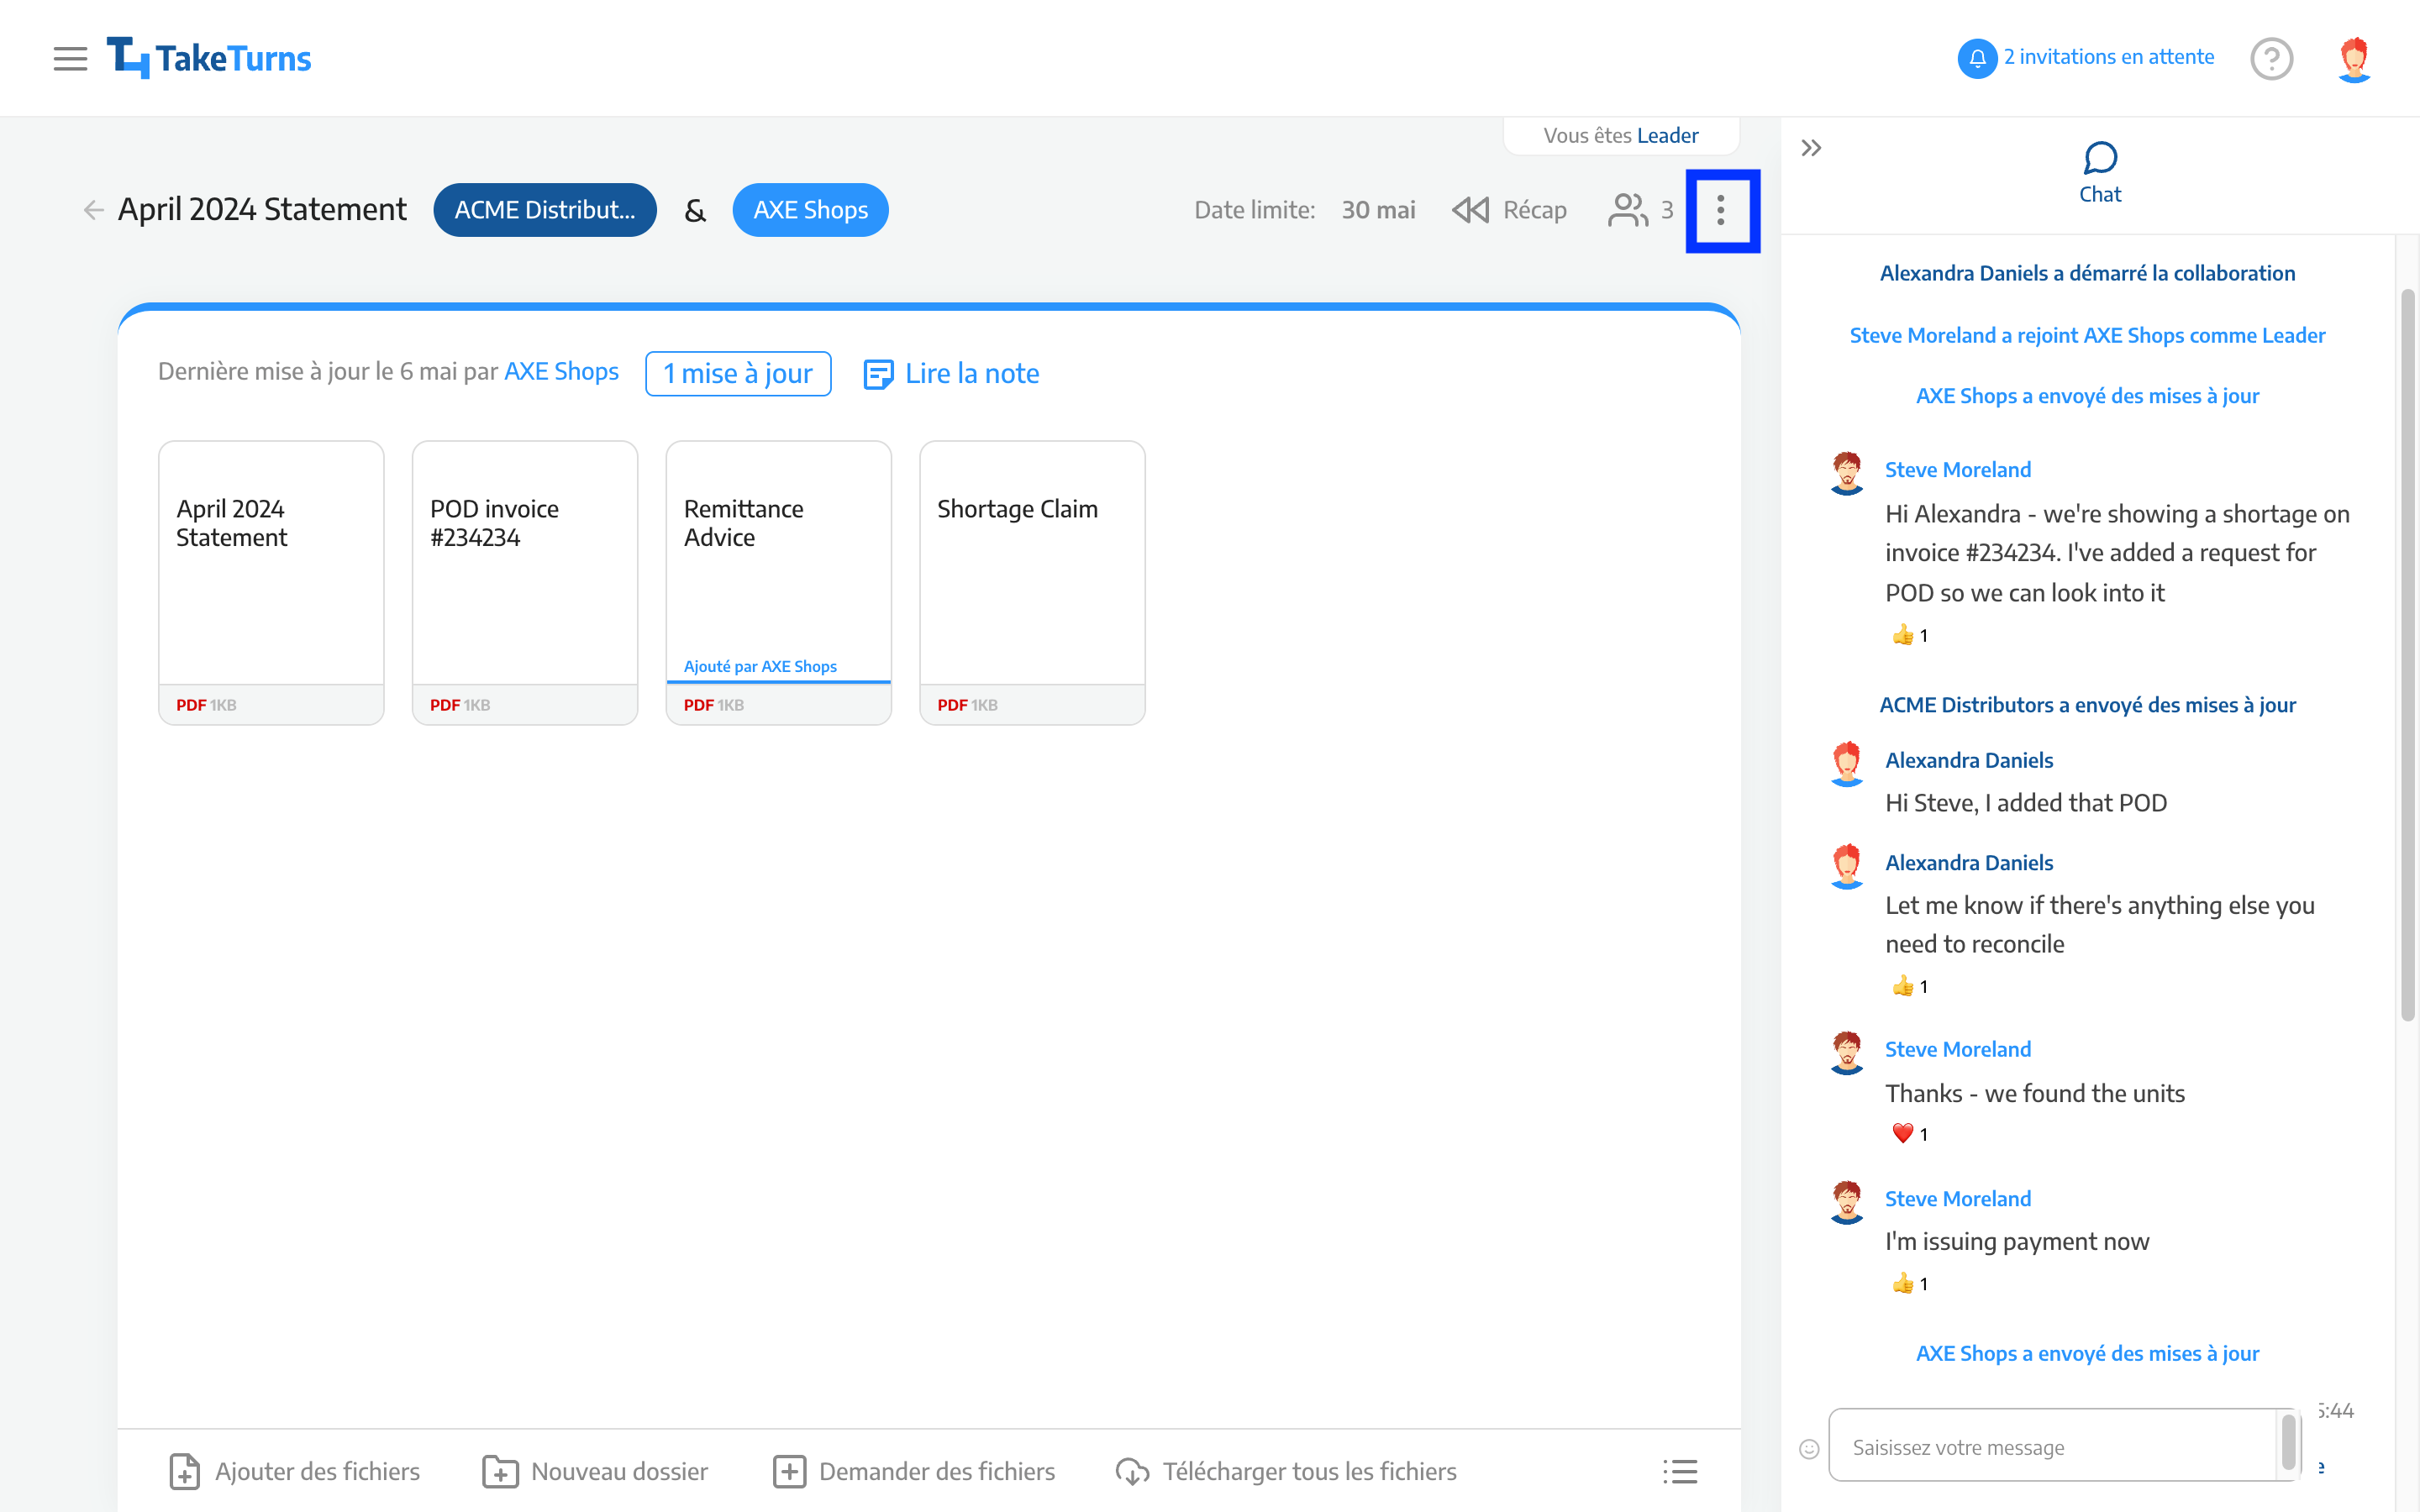The height and width of the screenshot is (1512, 2420).
Task: Open the three-dot more options menu
Action: click(1721, 210)
